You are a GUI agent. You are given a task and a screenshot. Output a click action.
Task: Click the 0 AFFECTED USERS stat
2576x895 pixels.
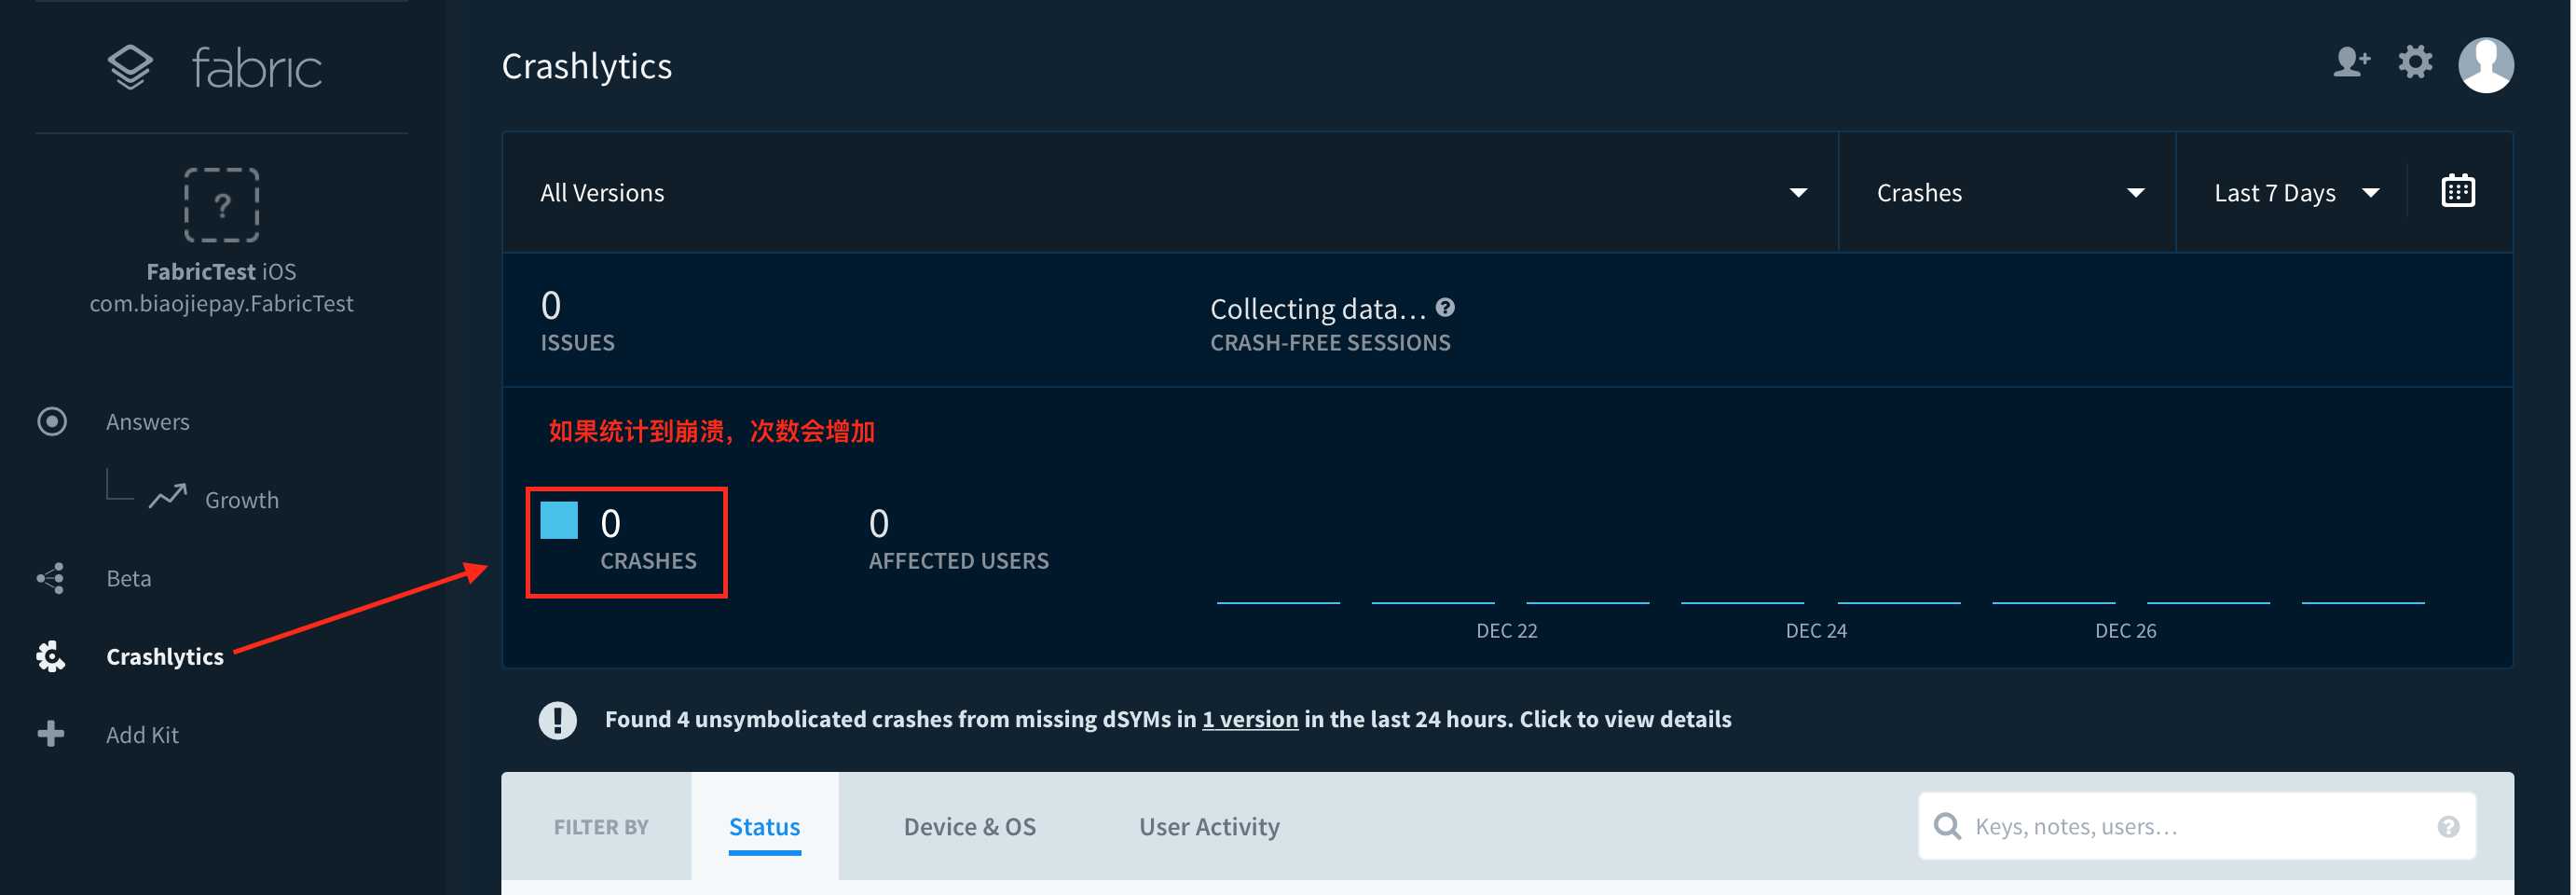coord(958,539)
